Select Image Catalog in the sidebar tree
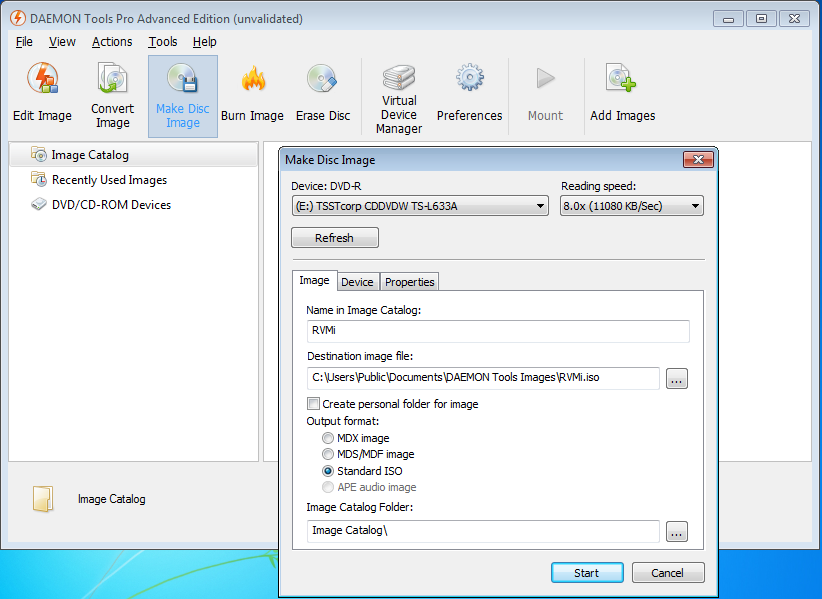 point(134,155)
